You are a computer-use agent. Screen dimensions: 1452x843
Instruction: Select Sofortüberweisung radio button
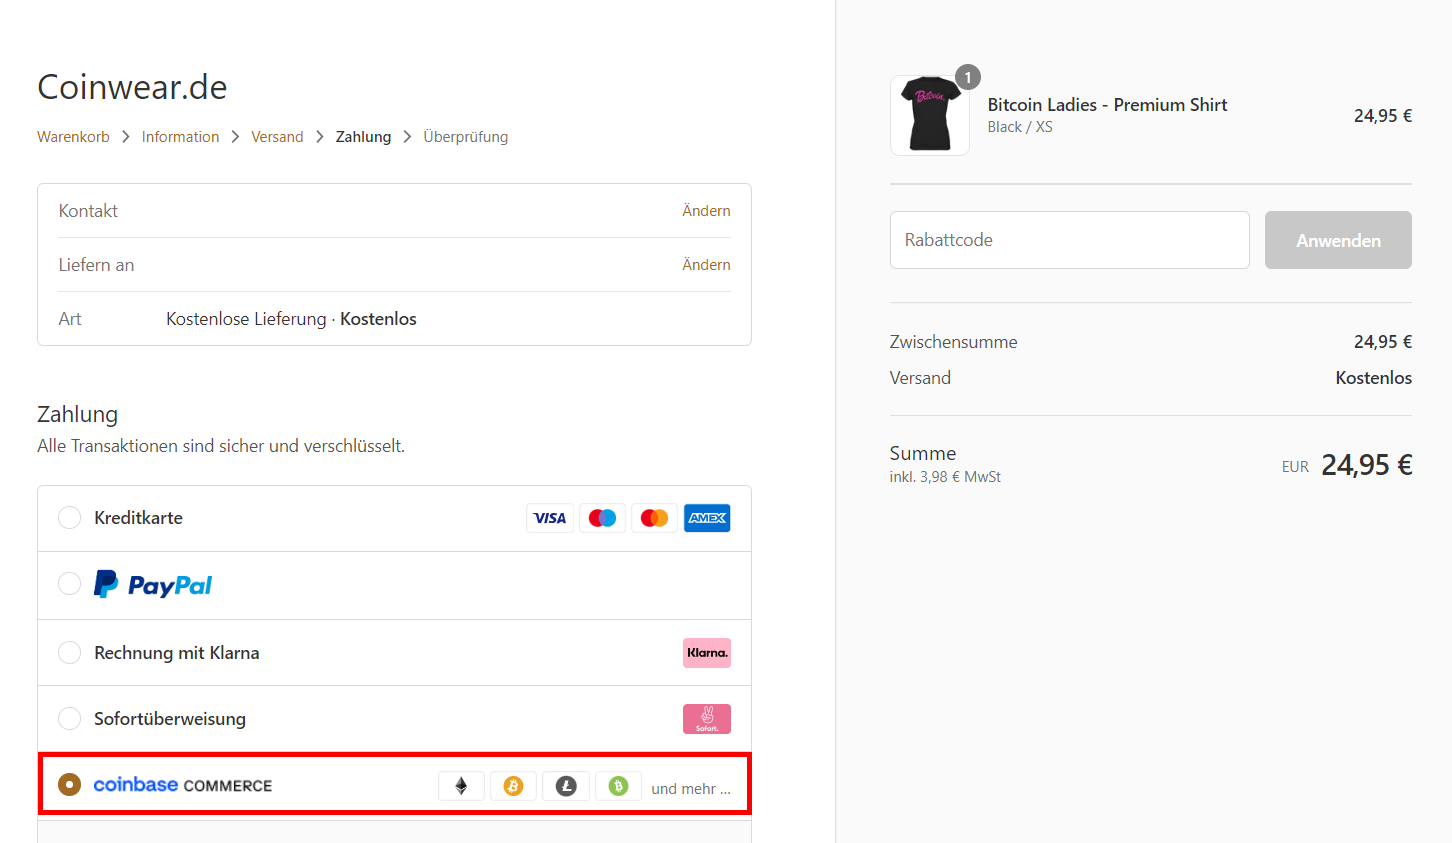coord(69,719)
